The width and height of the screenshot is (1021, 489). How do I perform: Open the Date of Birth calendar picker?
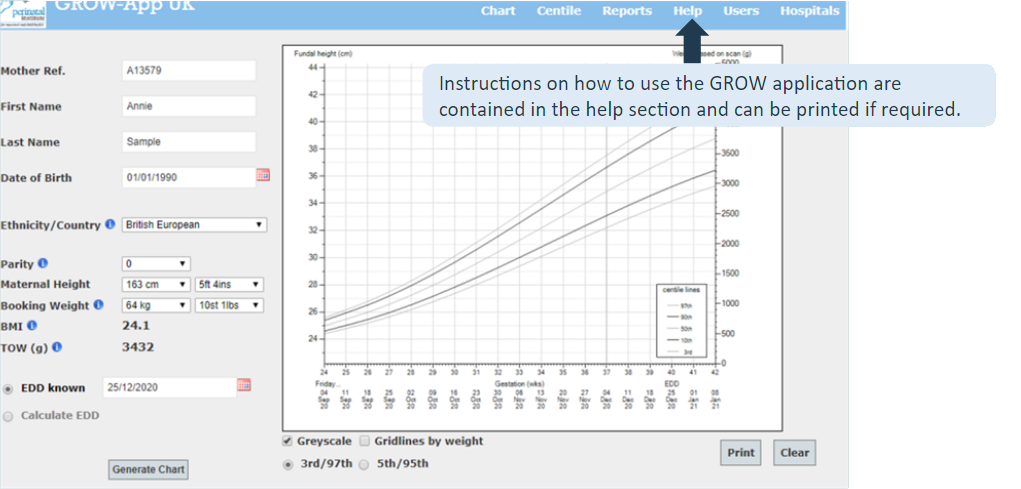[263, 176]
